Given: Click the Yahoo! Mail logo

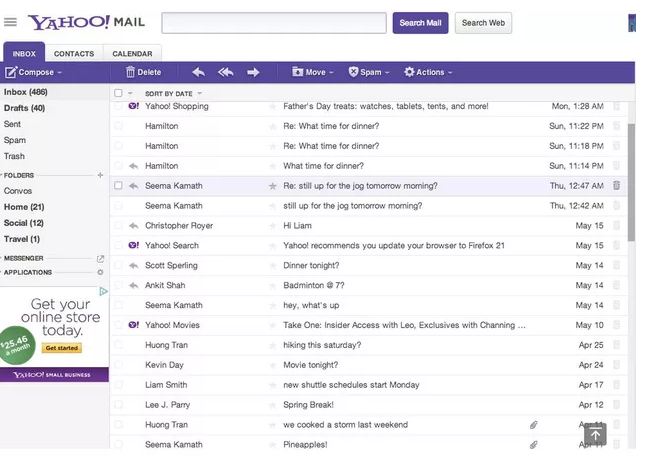Looking at the screenshot, I should [86, 22].
